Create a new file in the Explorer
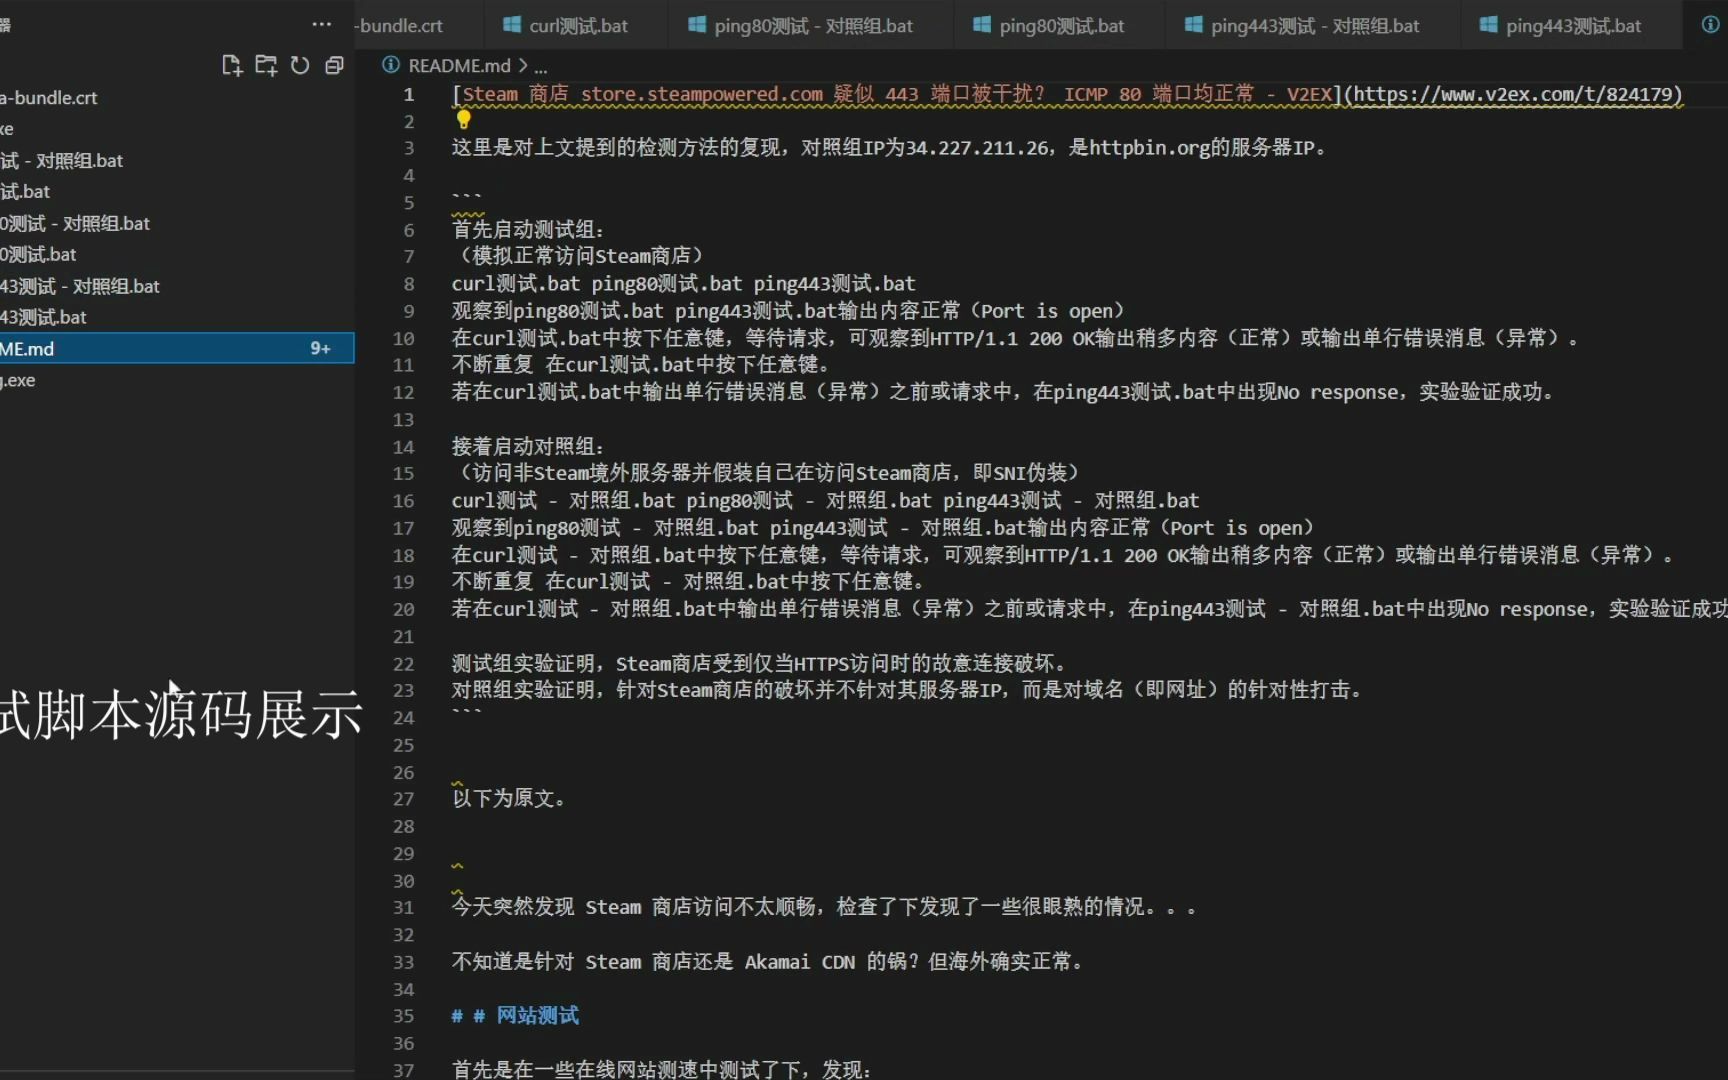This screenshot has height=1080, width=1728. [x=231, y=65]
